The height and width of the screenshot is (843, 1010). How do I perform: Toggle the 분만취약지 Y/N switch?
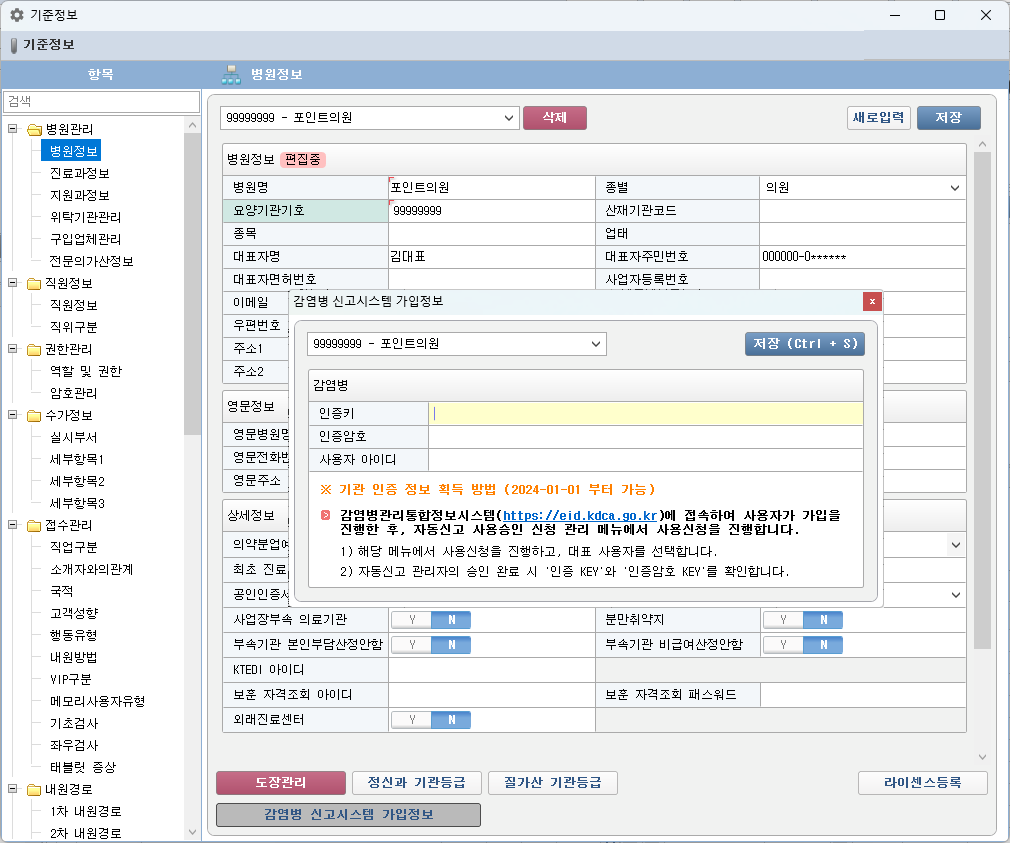(802, 620)
